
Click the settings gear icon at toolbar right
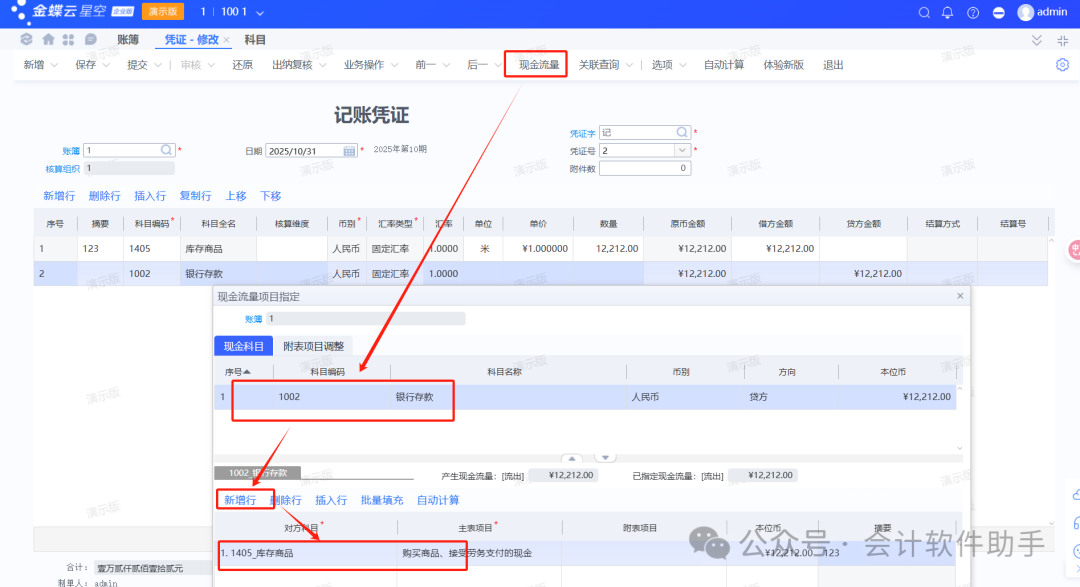point(1062,65)
